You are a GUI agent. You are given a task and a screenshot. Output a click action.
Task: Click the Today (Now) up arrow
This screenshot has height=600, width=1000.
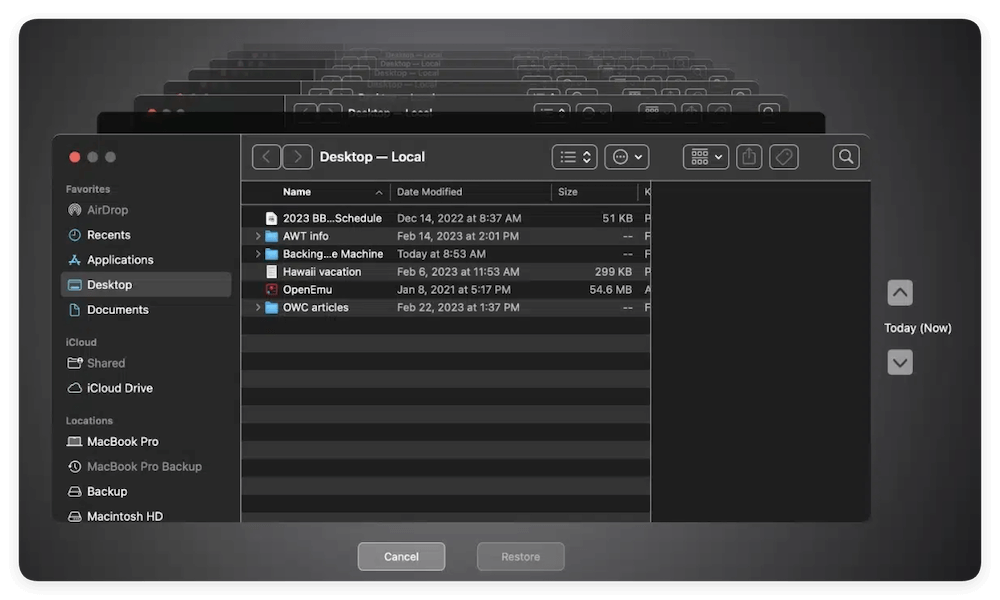tap(899, 292)
